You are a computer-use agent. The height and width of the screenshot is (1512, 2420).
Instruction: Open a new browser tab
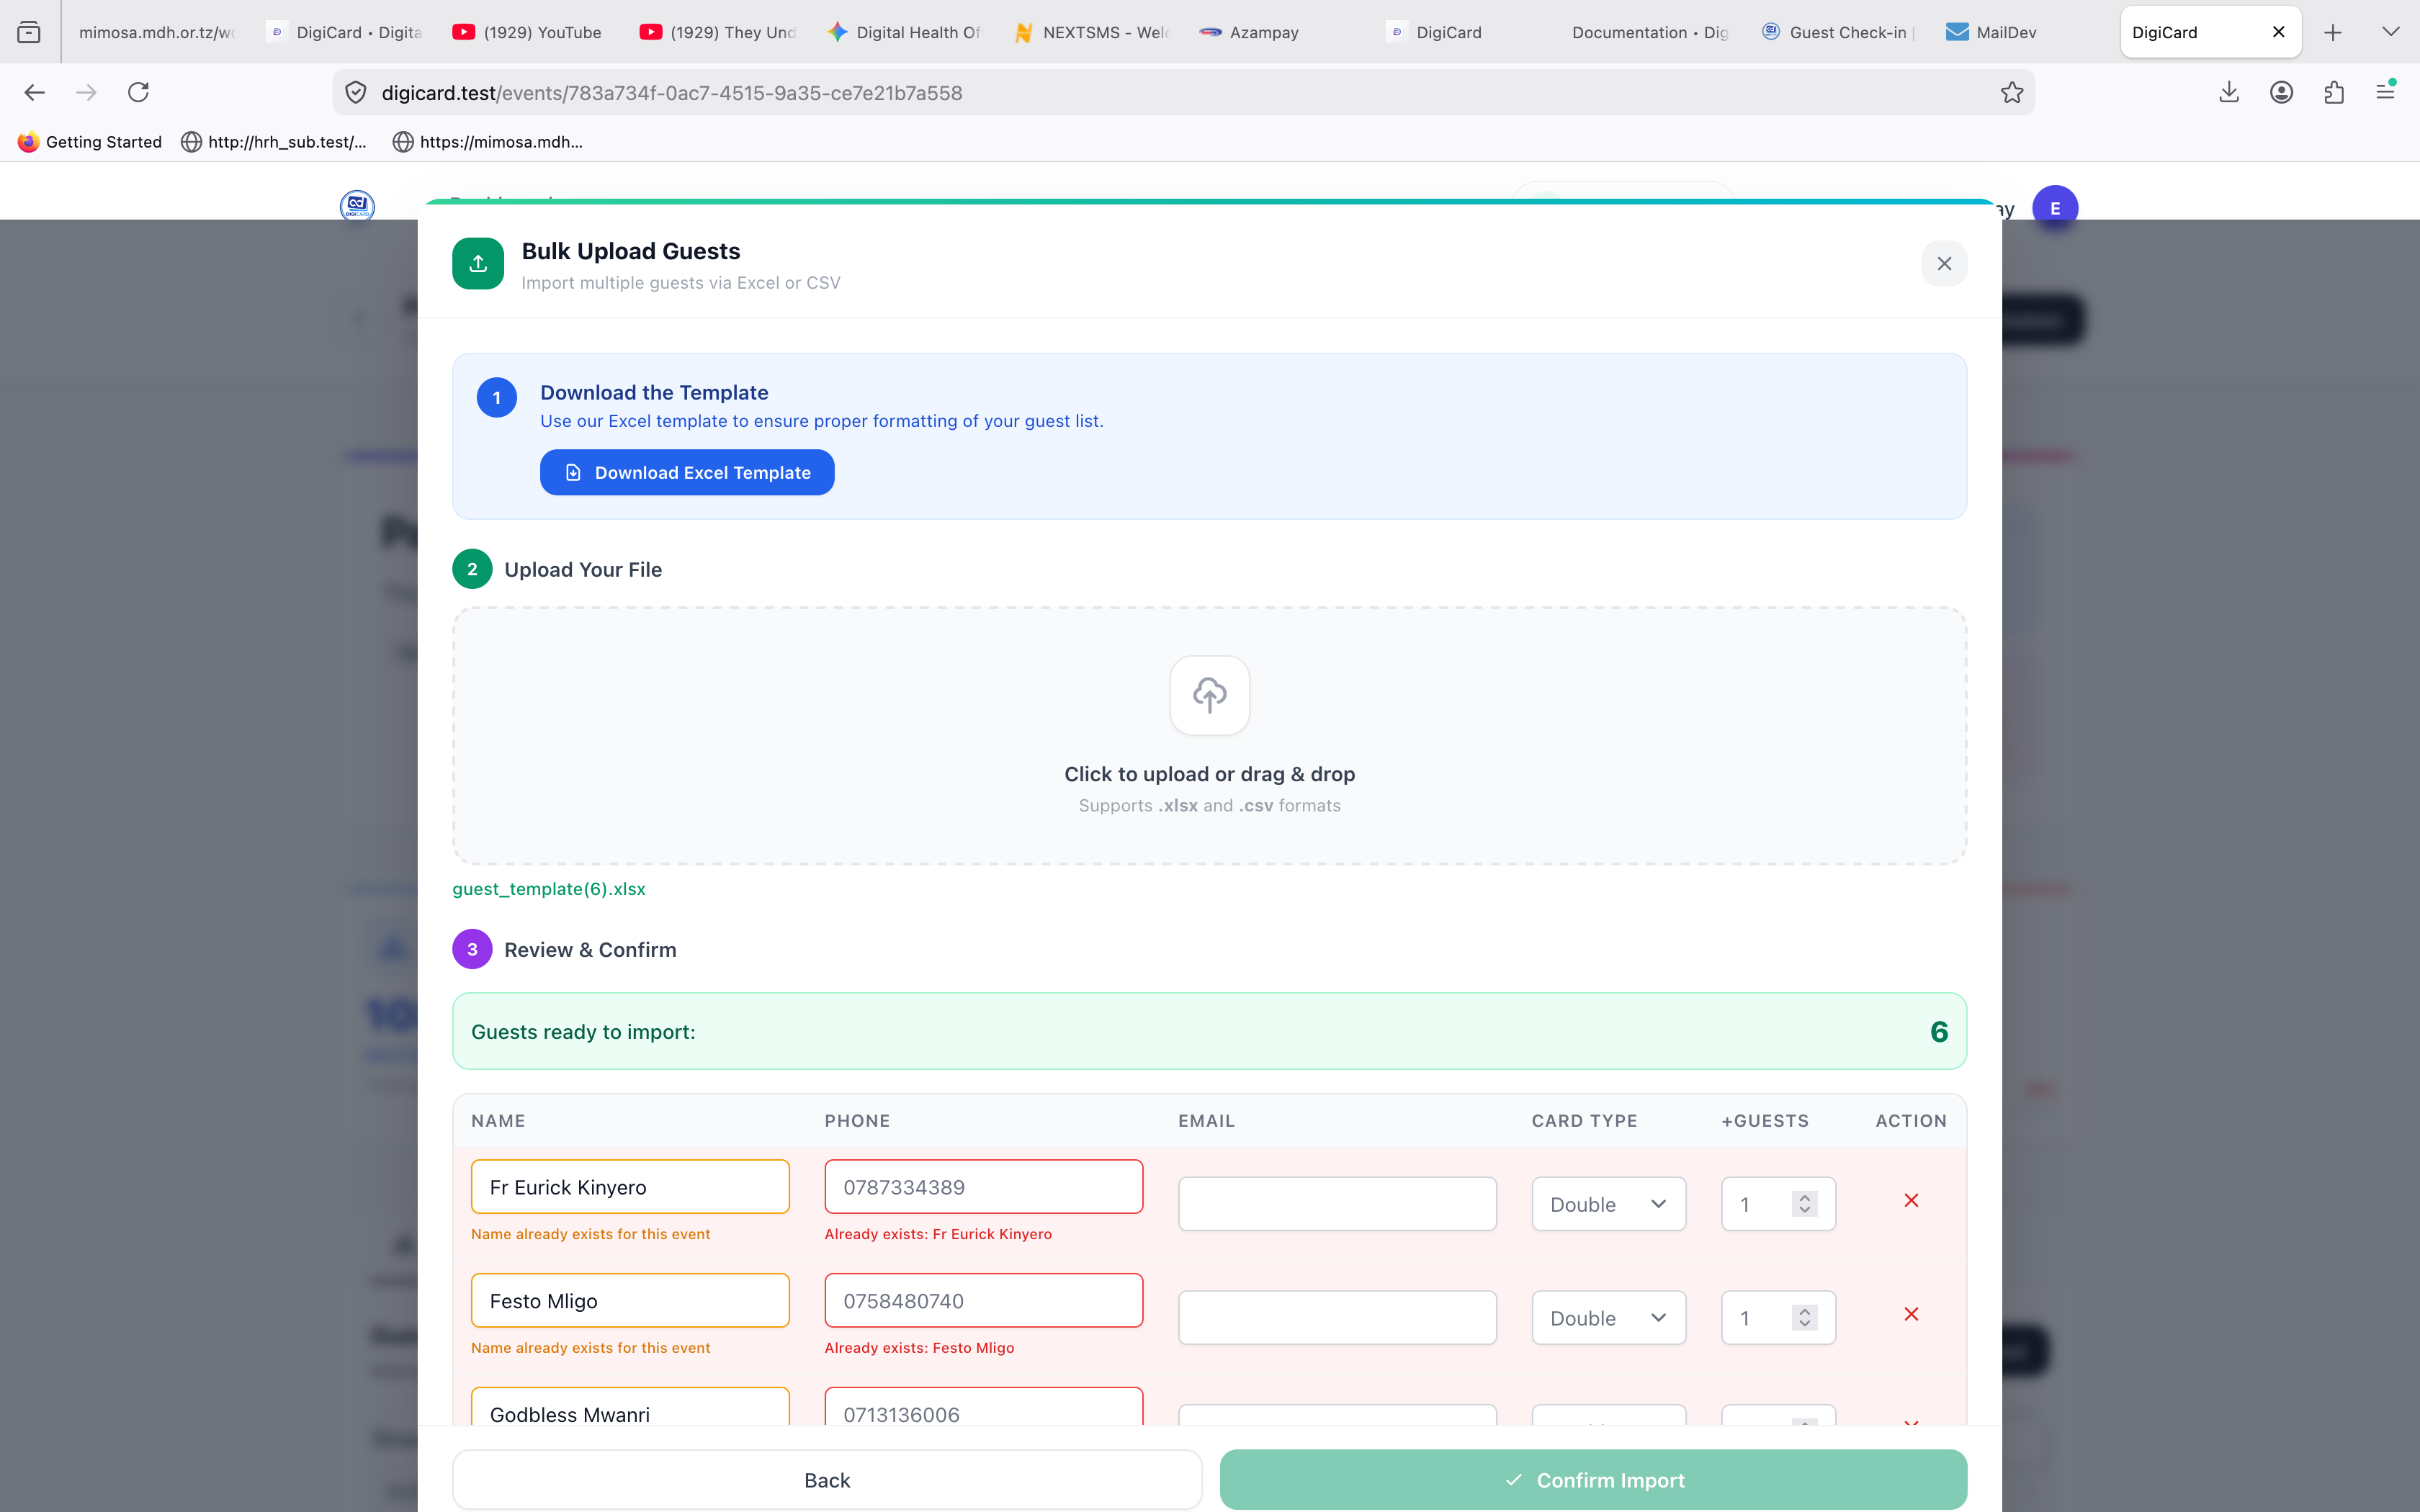pos(2333,32)
